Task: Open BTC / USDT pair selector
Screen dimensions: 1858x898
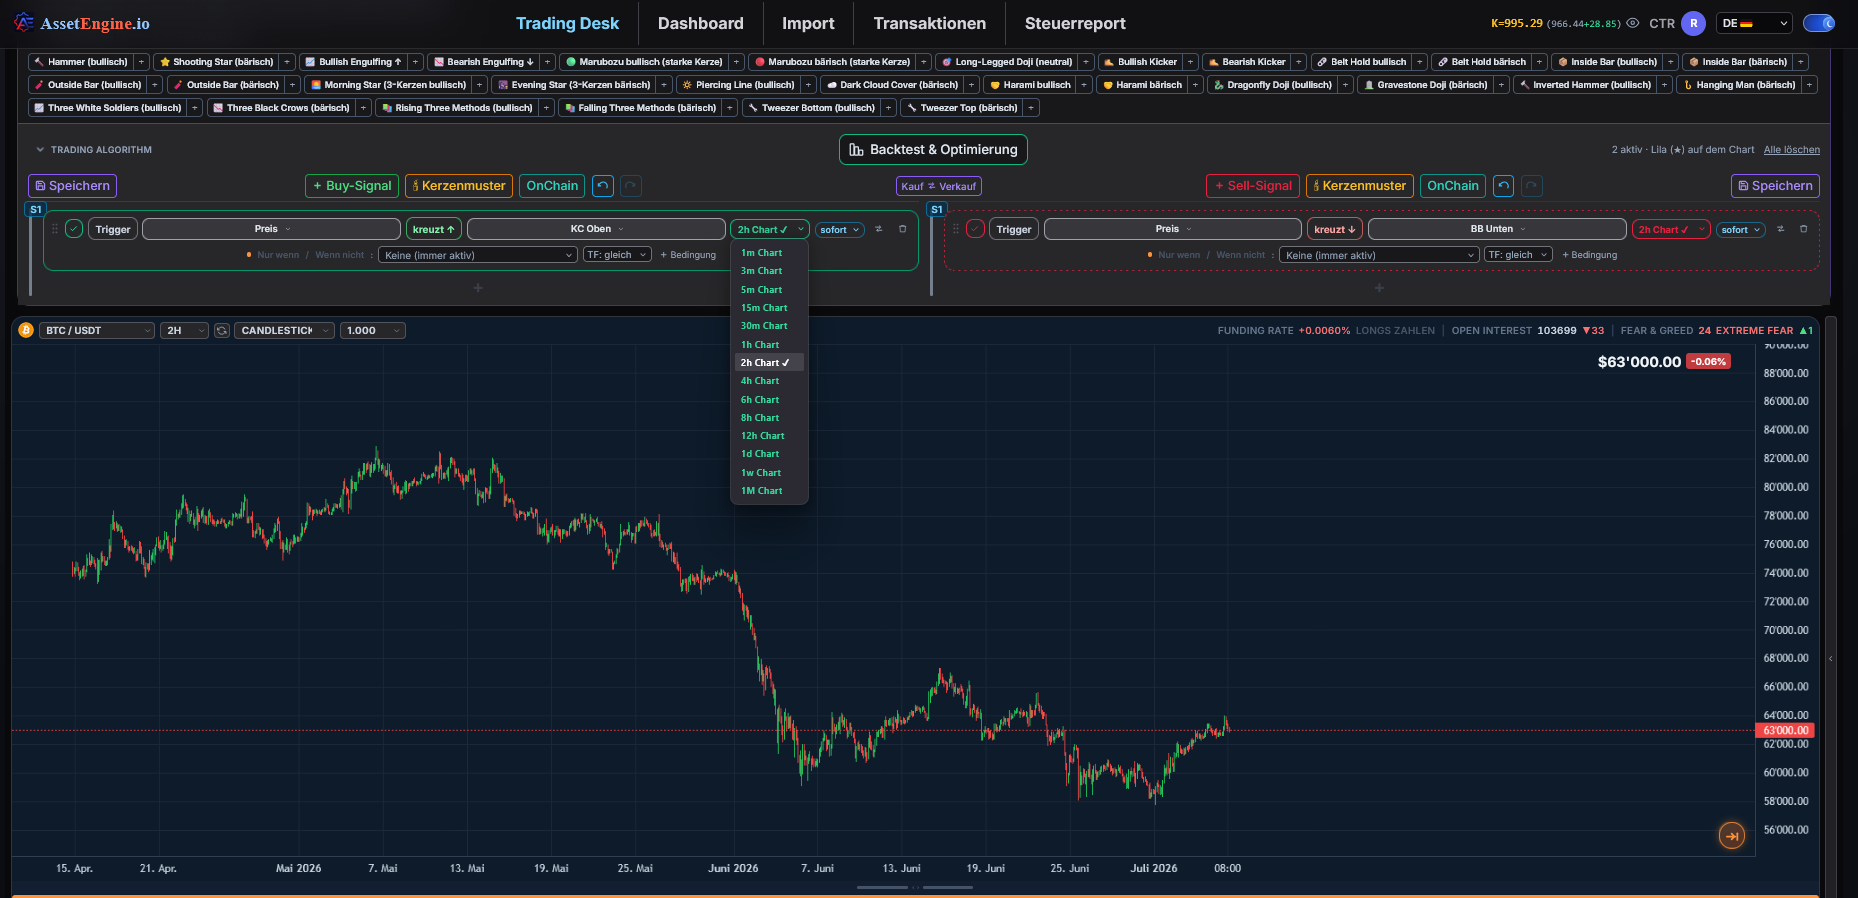Action: 97,330
